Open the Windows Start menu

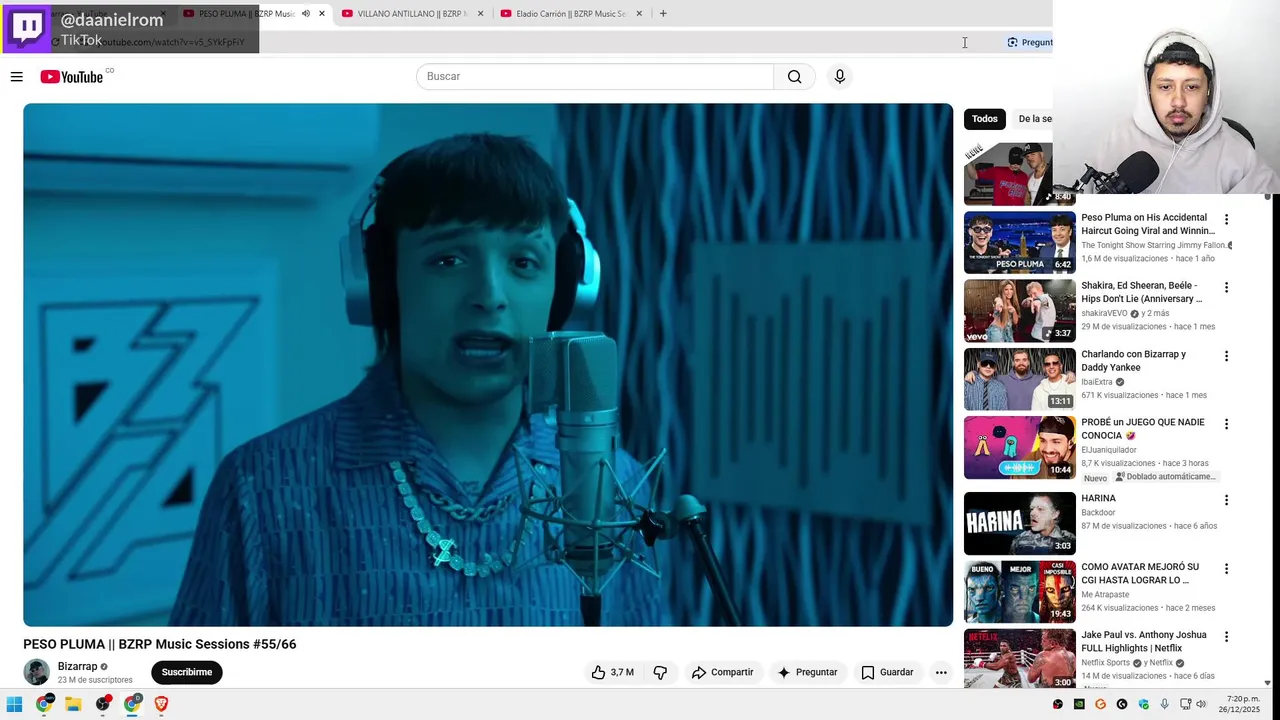[14, 704]
